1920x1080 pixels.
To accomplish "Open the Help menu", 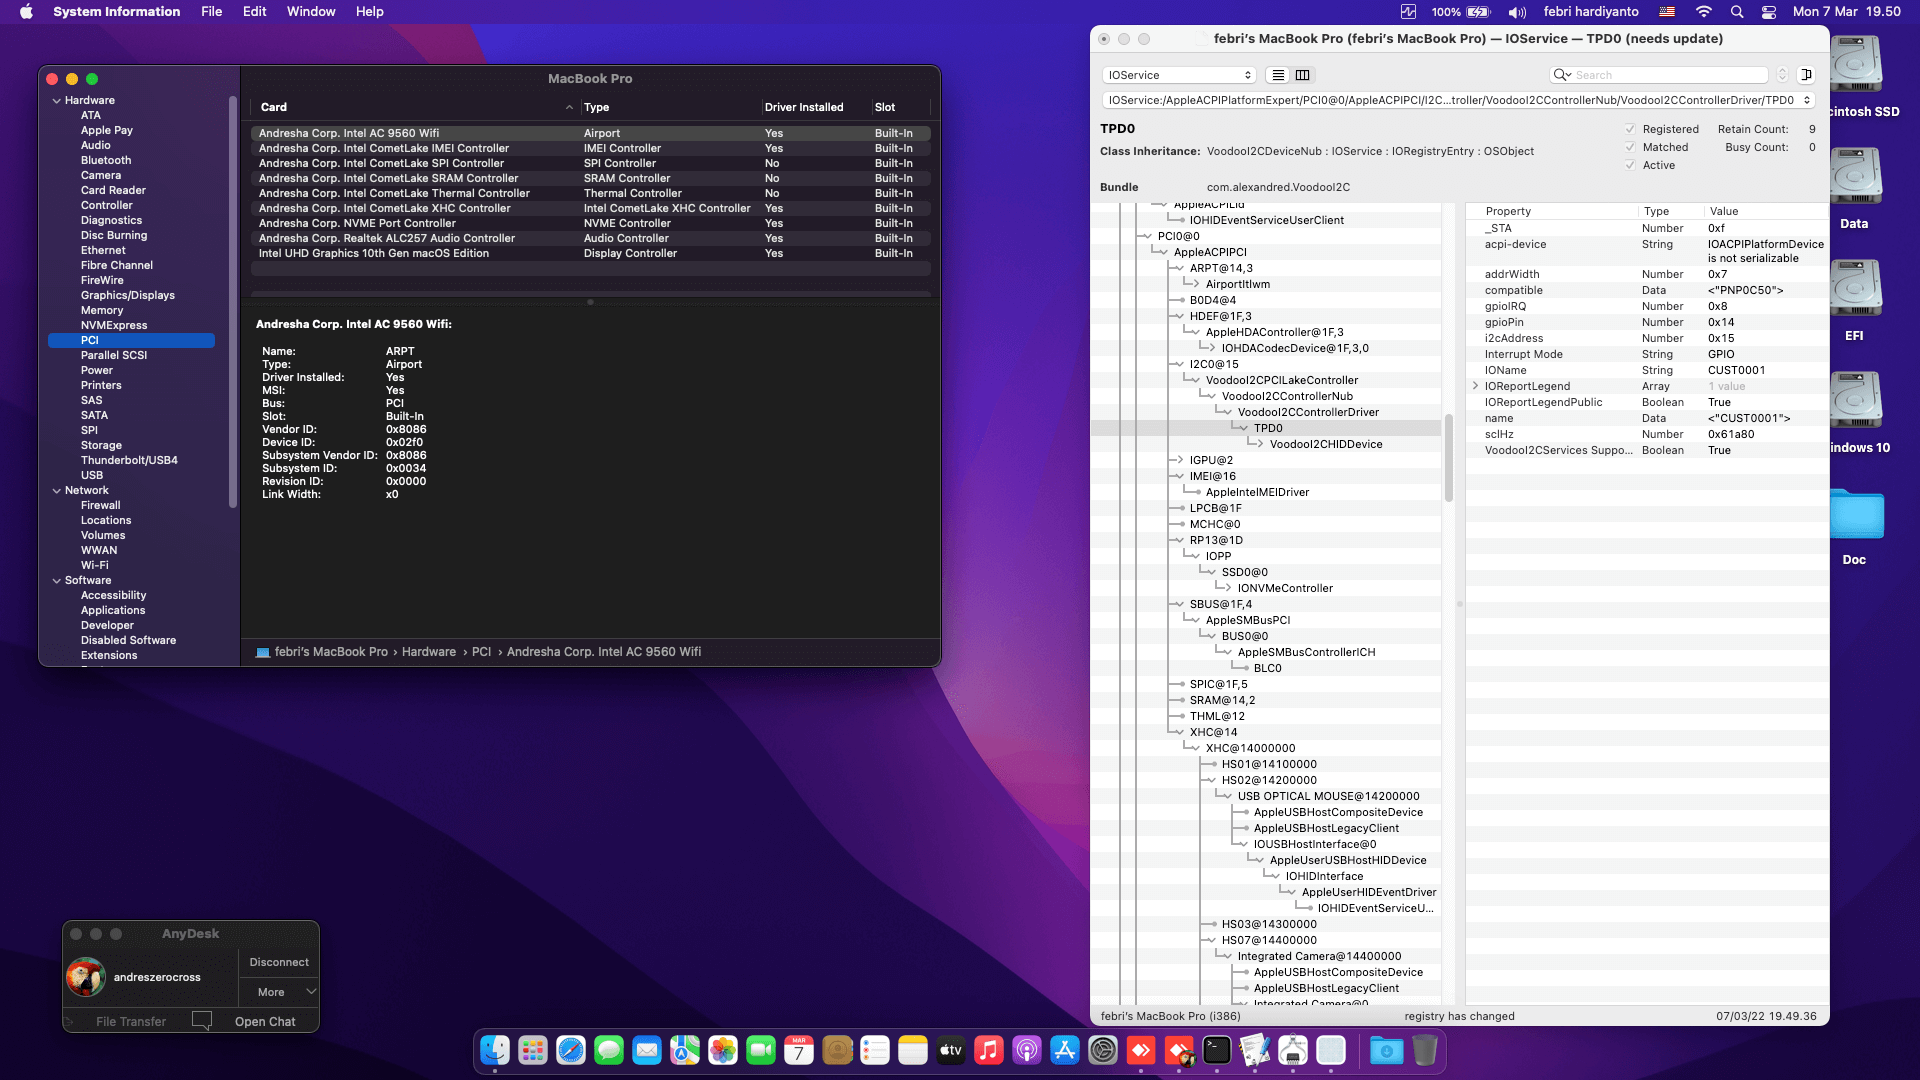I will pos(370,12).
